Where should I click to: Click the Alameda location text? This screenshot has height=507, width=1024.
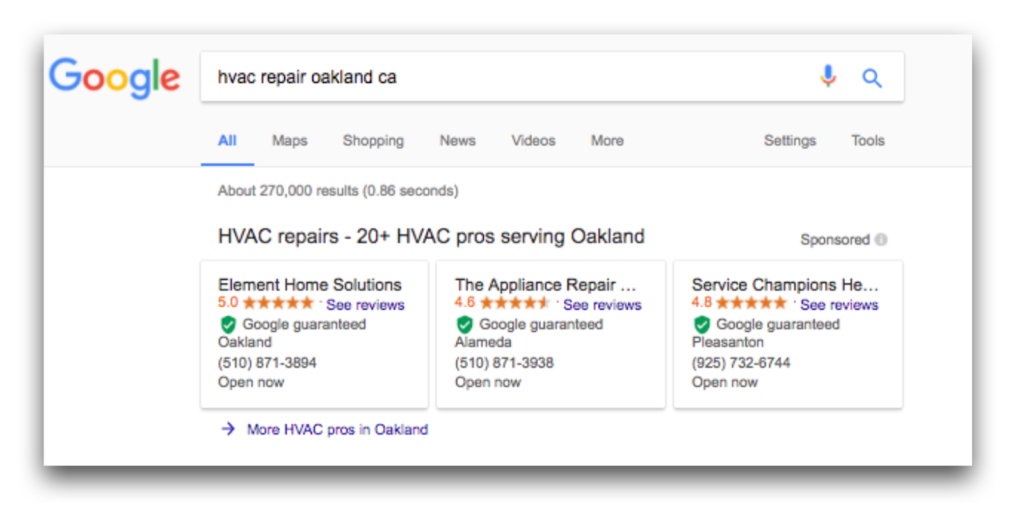484,342
